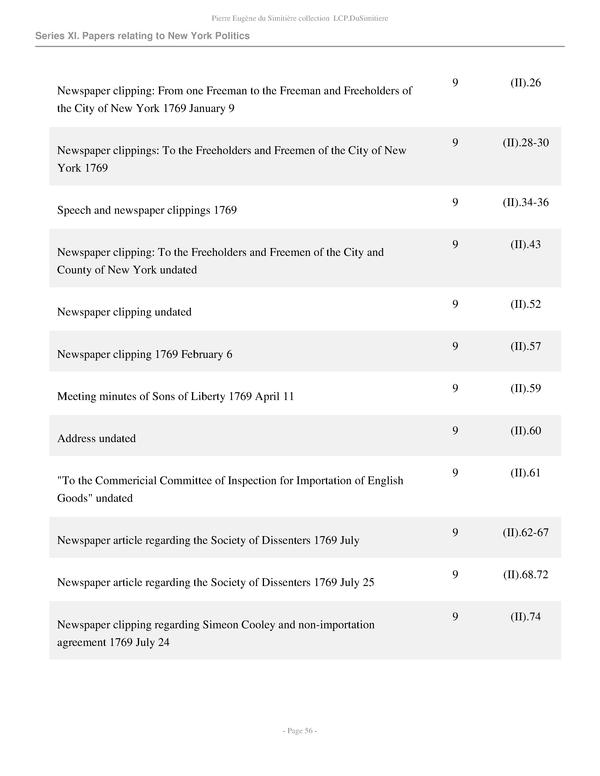Image resolution: width=600 pixels, height=776 pixels.
Task: Click the "Page 56" footer label
Action: (300, 731)
